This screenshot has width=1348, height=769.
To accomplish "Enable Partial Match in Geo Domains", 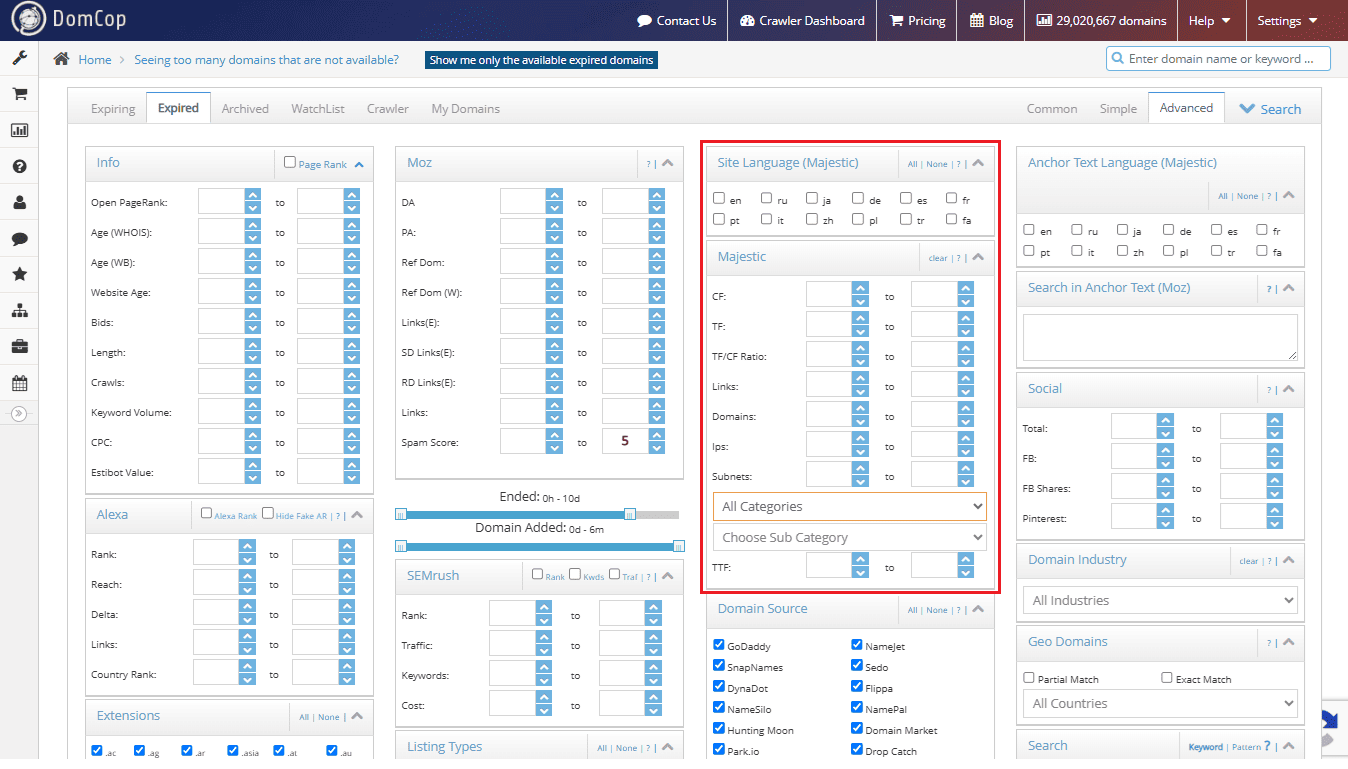I will tap(1029, 677).
